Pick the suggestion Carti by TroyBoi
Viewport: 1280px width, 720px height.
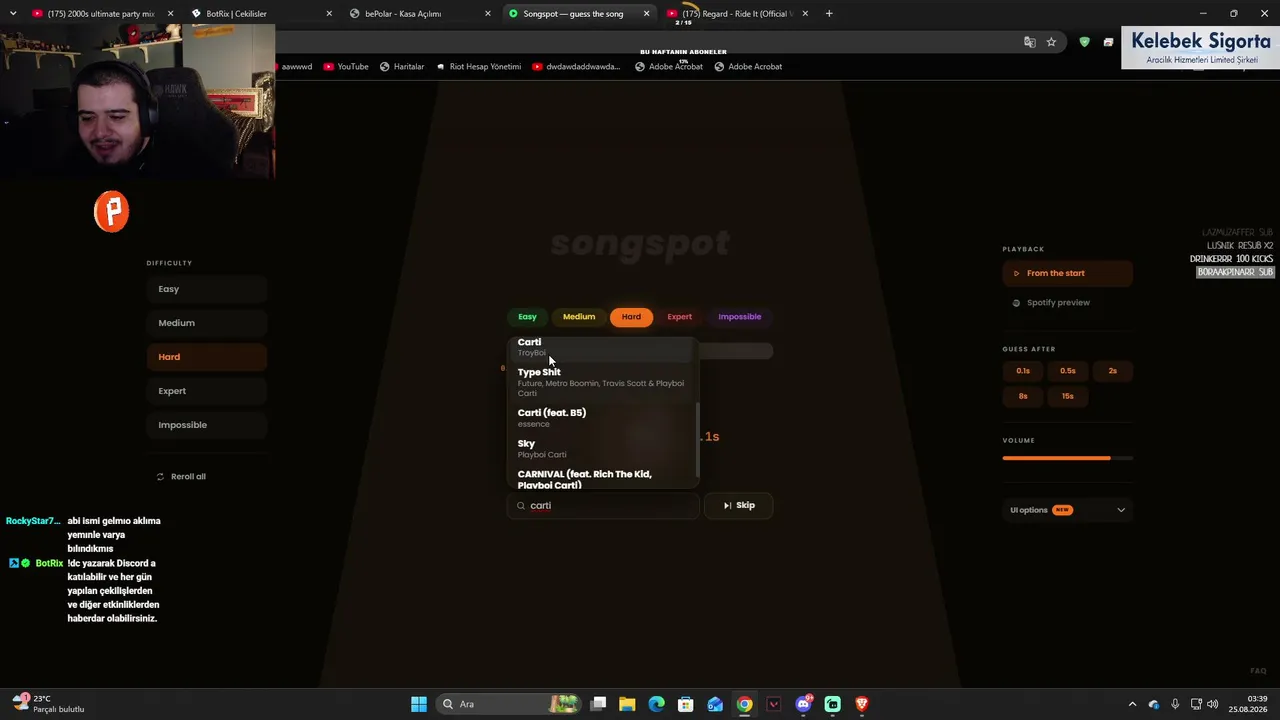pyautogui.click(x=602, y=348)
